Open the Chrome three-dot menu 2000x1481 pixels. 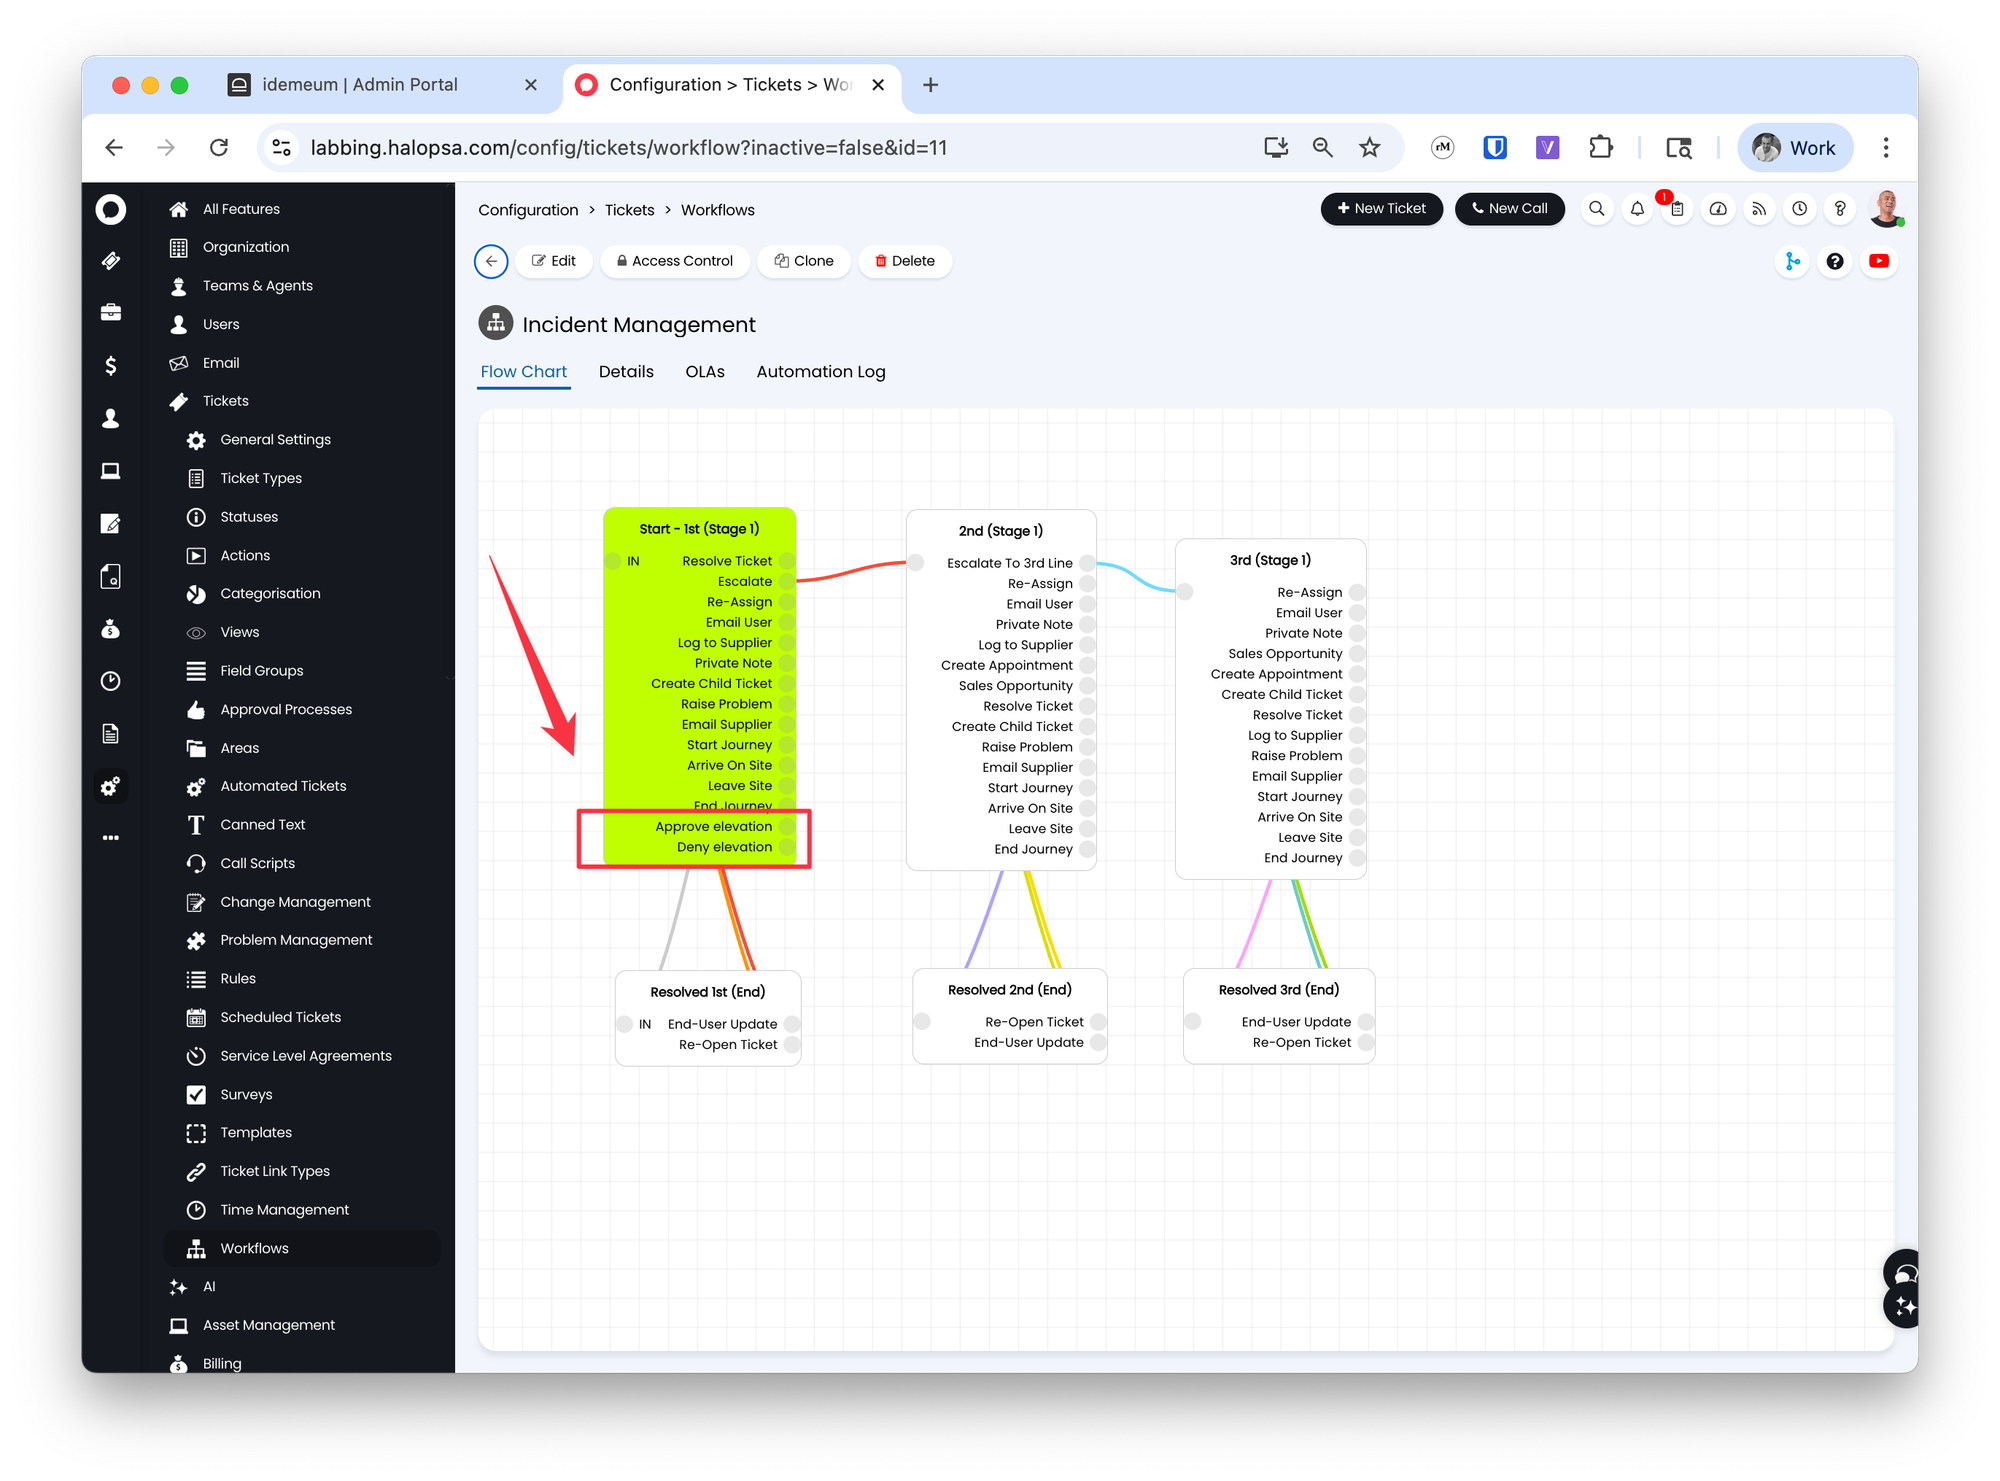[1886, 148]
